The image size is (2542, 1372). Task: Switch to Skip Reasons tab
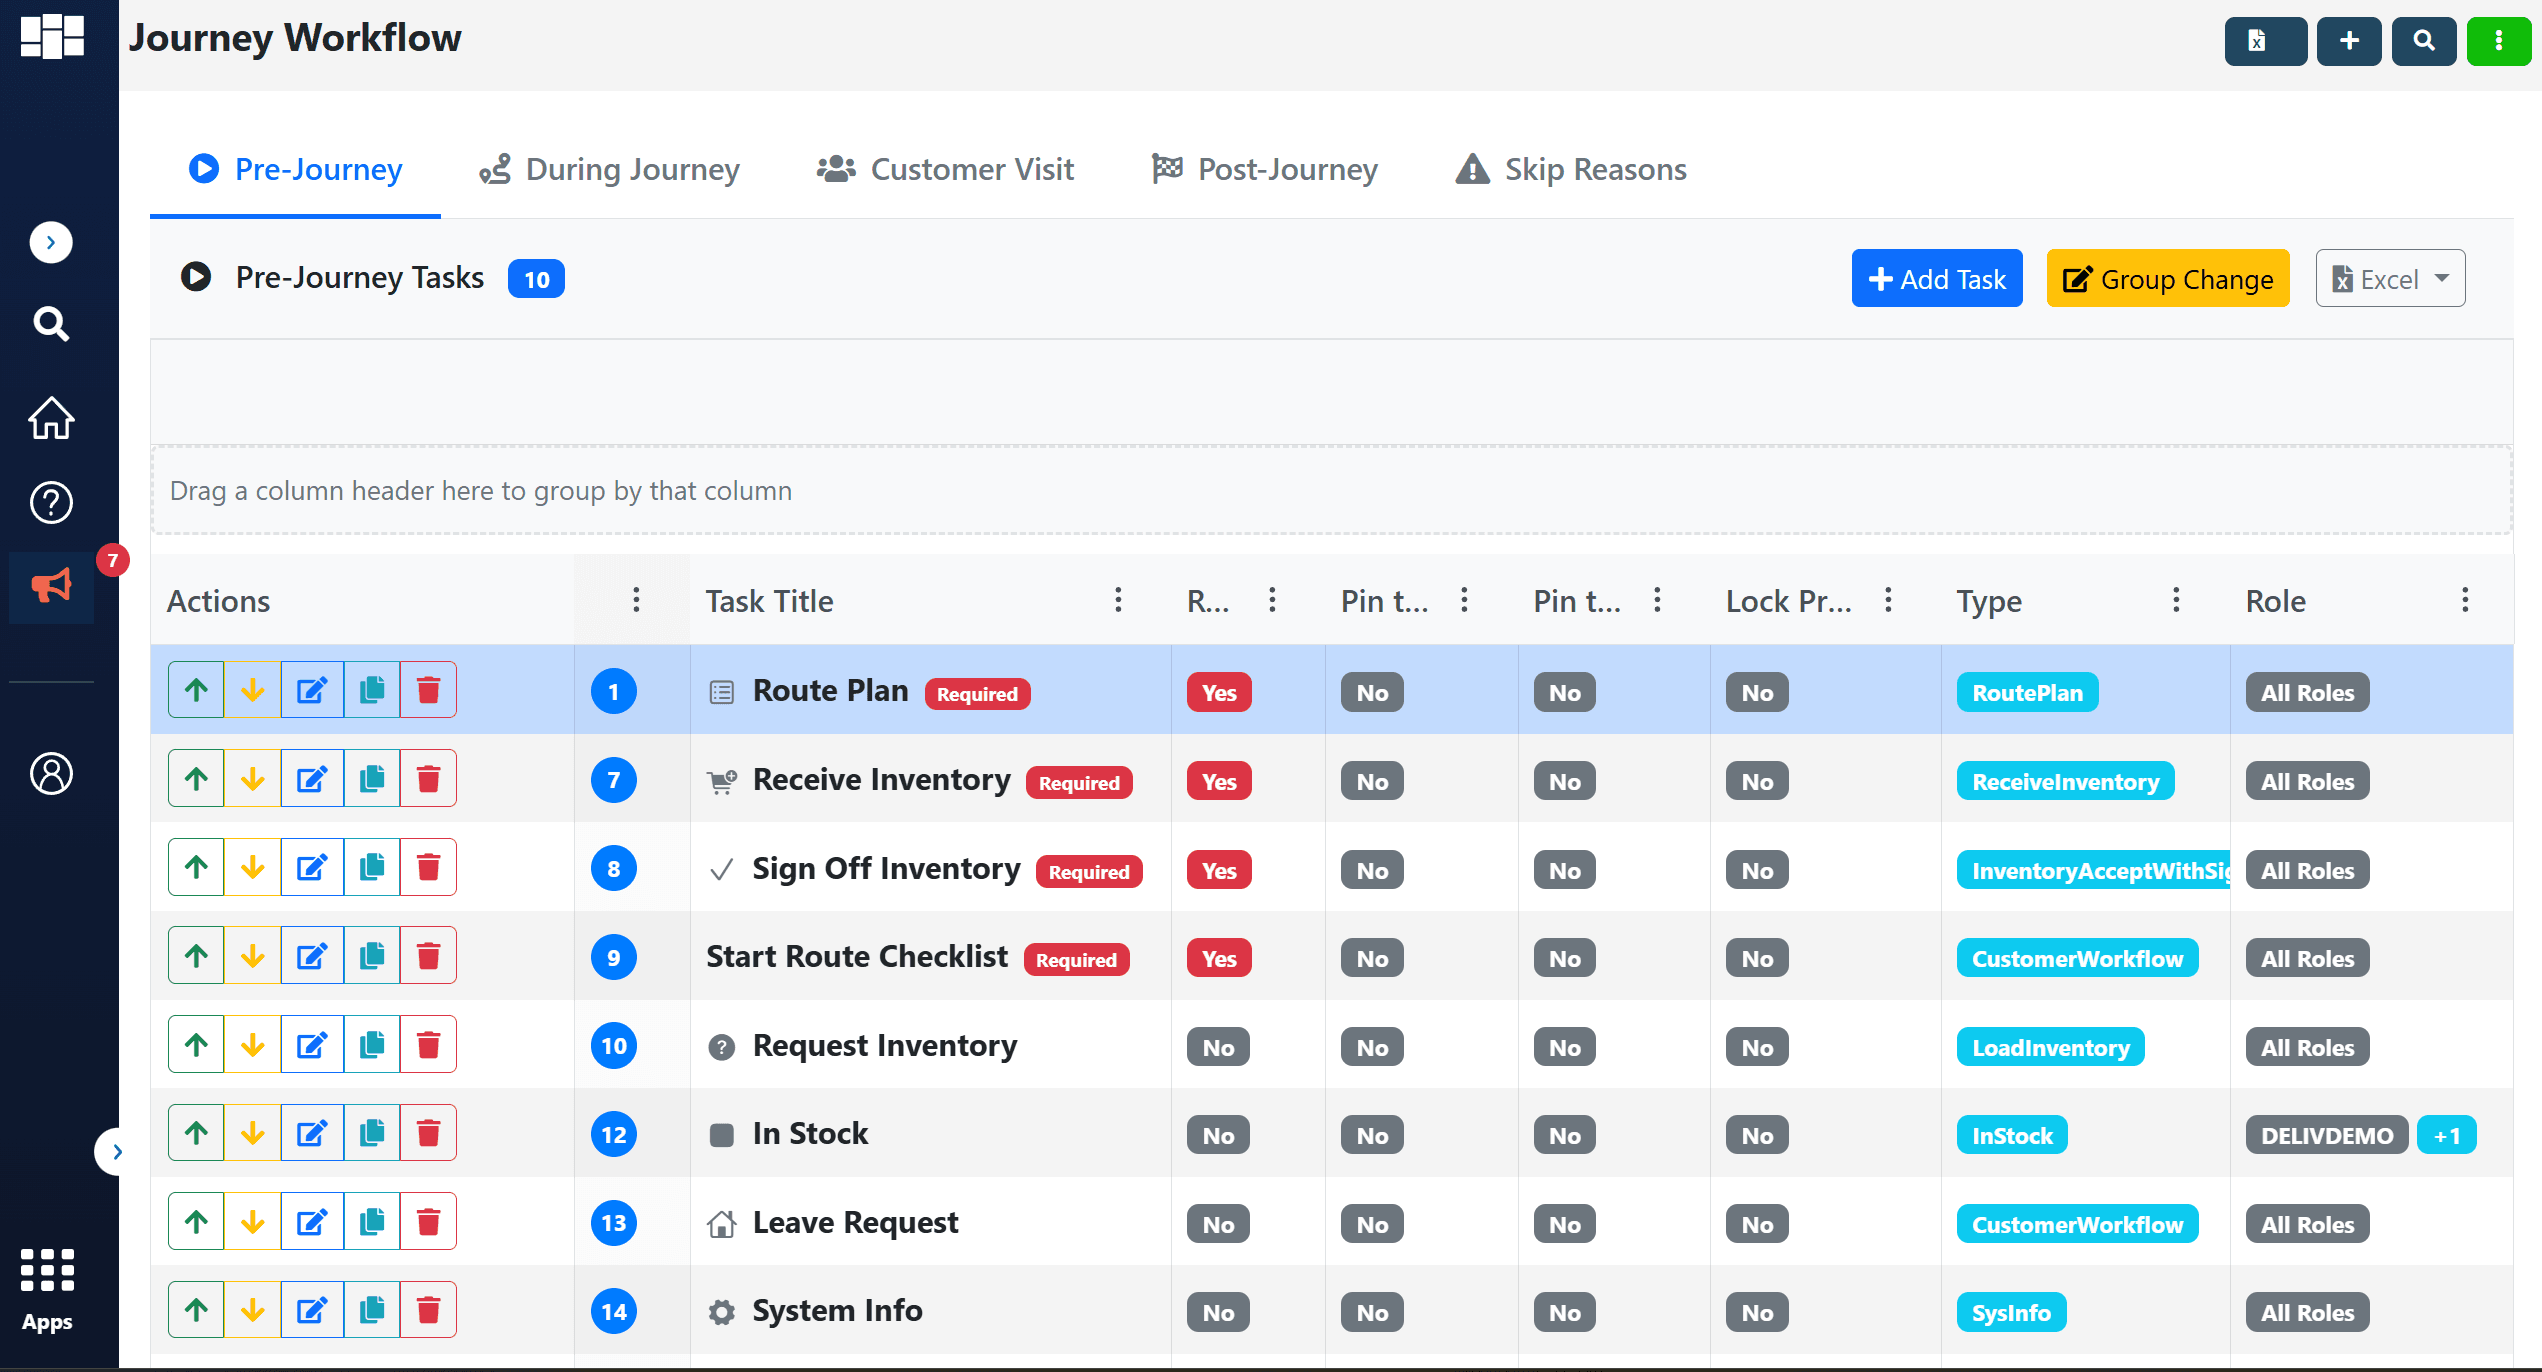coord(1571,169)
